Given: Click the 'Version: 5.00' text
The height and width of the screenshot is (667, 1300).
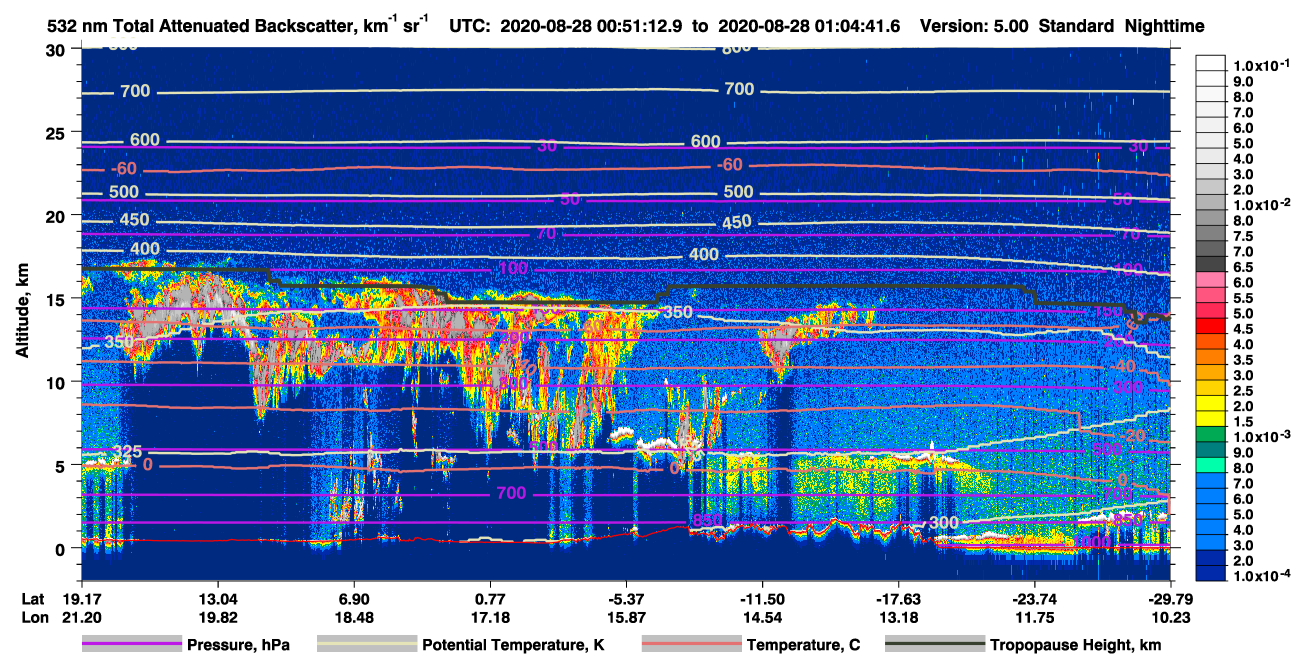Looking at the screenshot, I should click(973, 27).
